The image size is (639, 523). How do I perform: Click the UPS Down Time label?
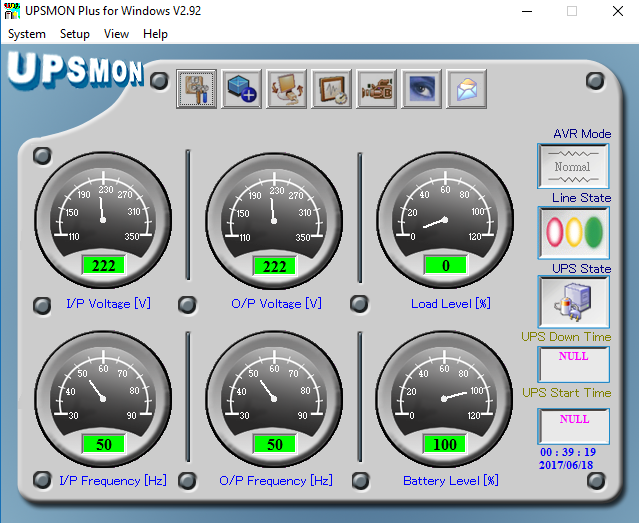[566, 337]
